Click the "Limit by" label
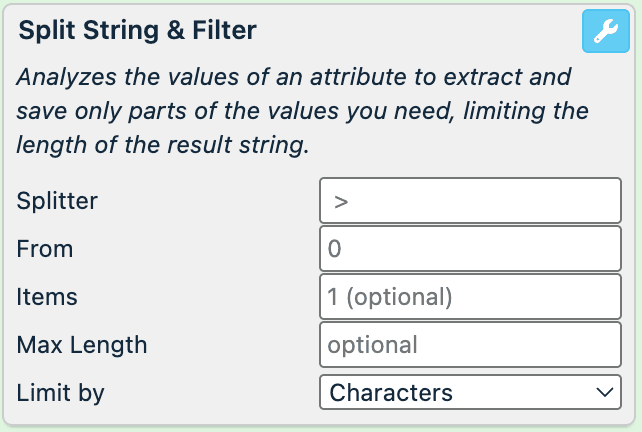This screenshot has width=642, height=432. click(x=61, y=393)
